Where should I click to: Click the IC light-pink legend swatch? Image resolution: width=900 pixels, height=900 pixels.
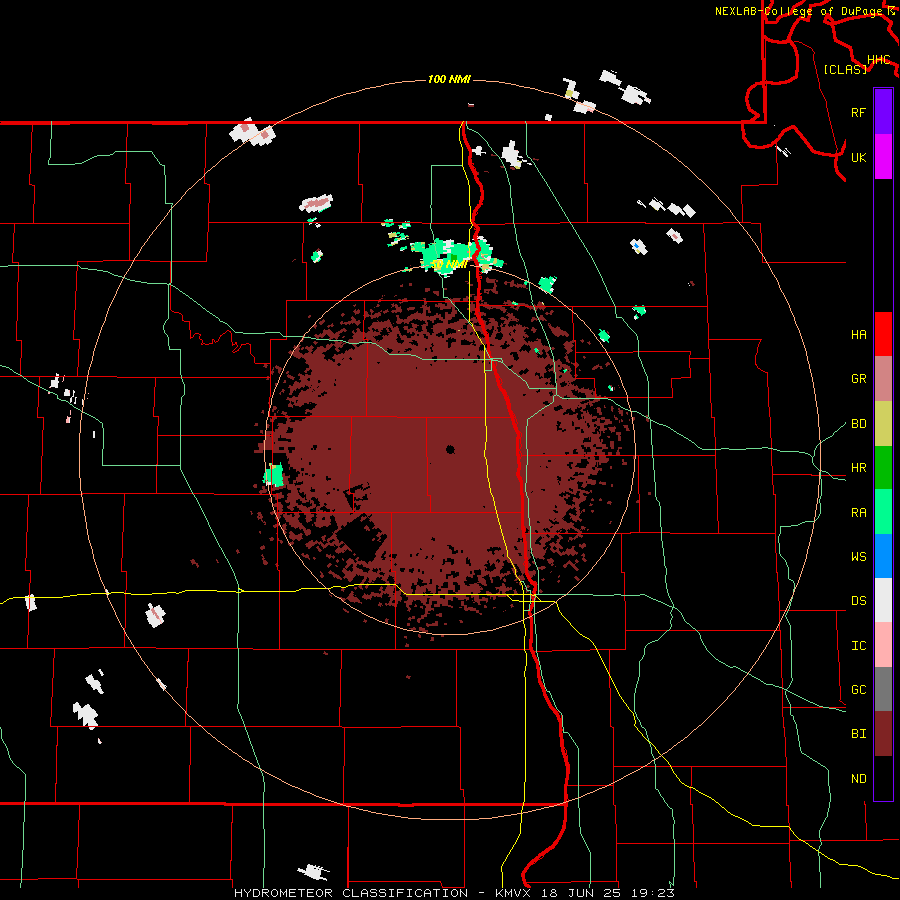point(883,645)
